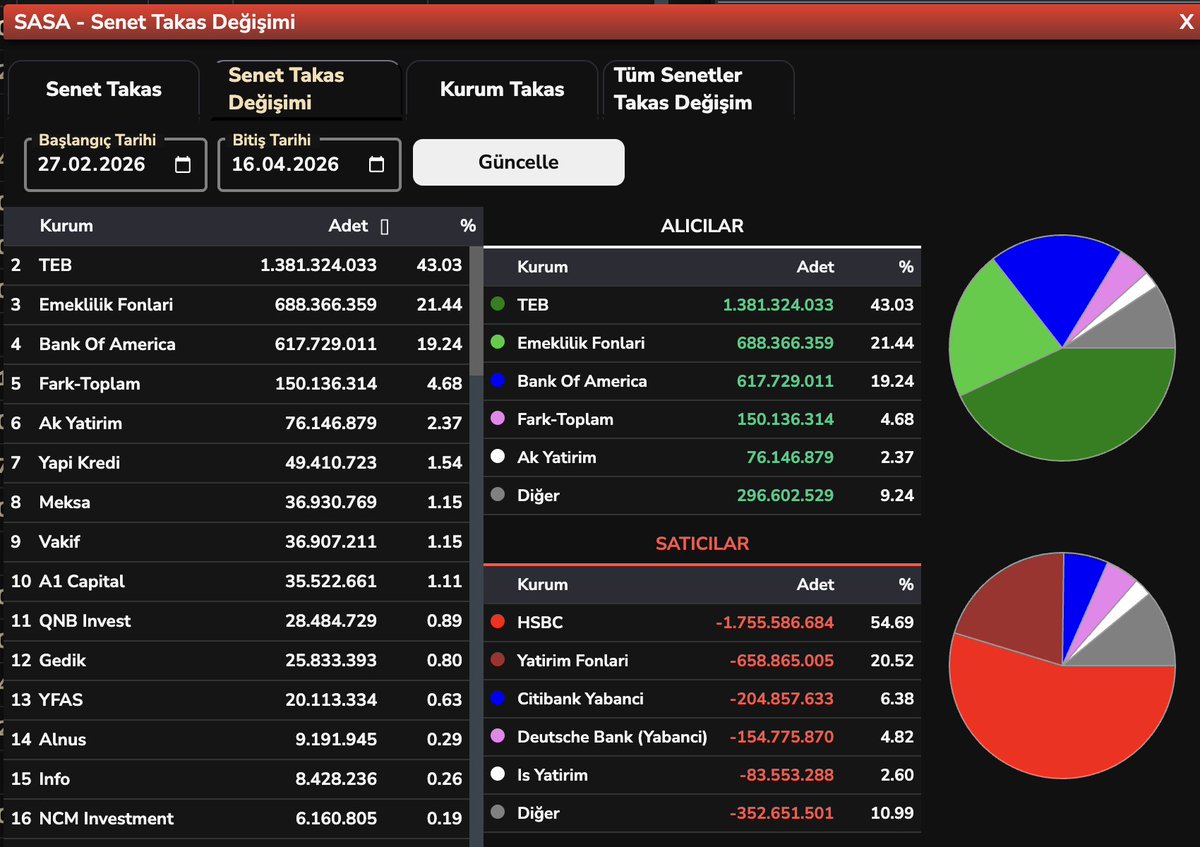
Task: Click the Kurum column header in left table
Action: (66, 226)
